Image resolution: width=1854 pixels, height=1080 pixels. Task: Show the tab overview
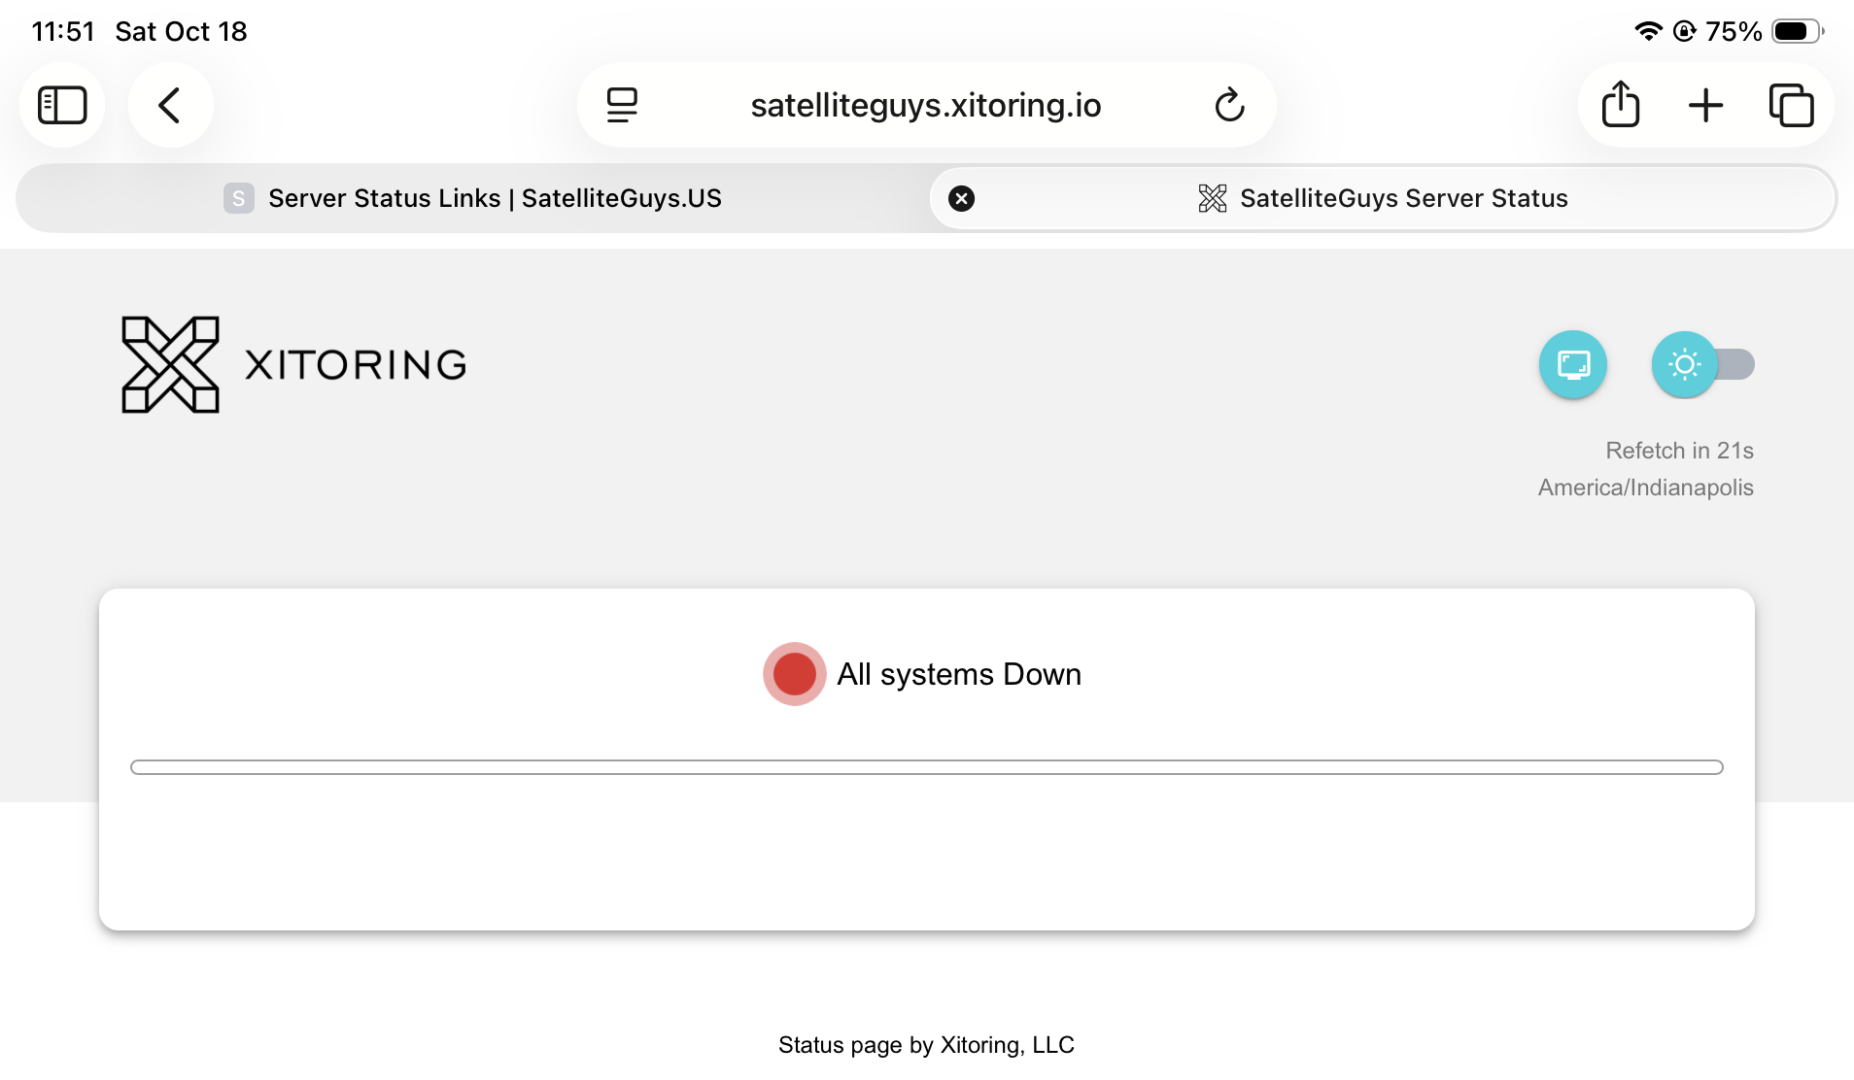point(1790,105)
